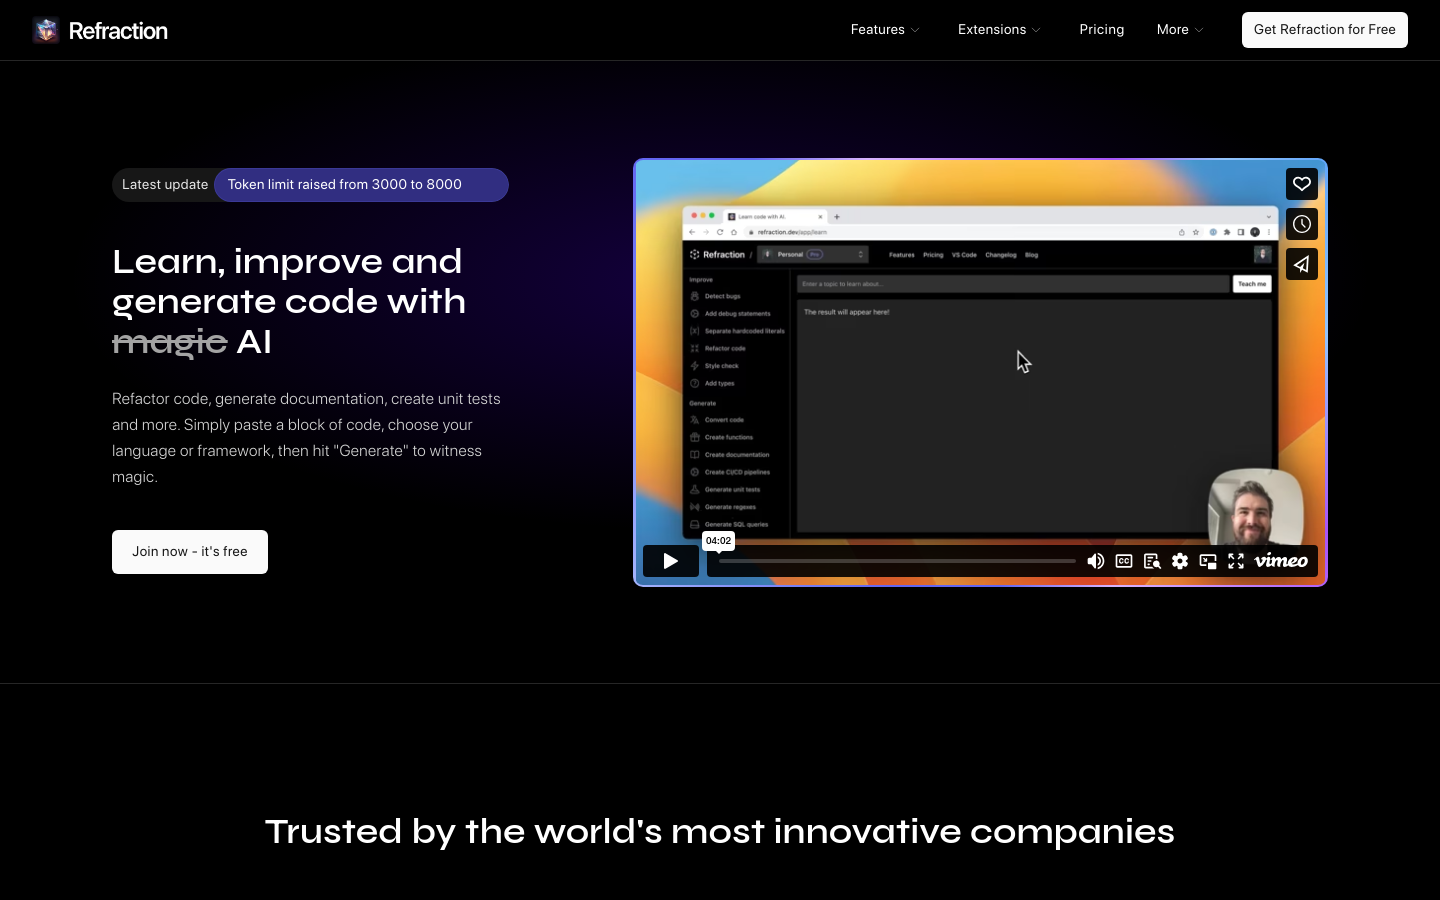1440x900 pixels.
Task: Open the Features dropdown menu
Action: tap(885, 30)
